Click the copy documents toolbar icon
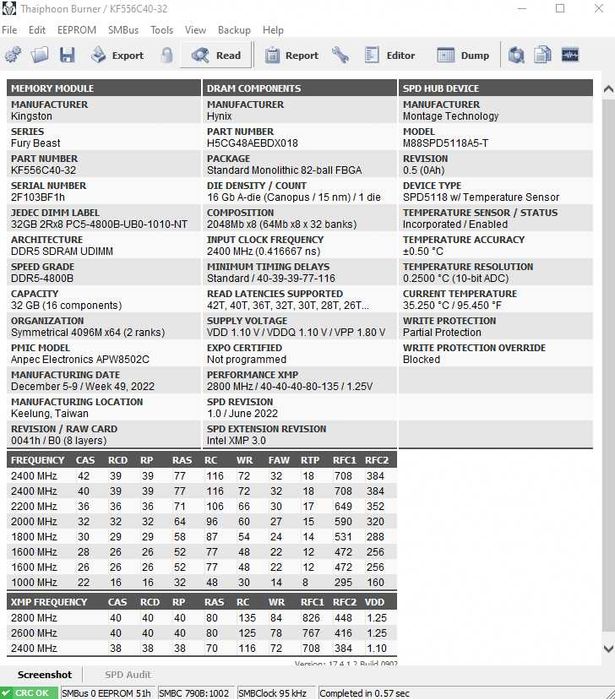615x699 pixels. tap(543, 55)
